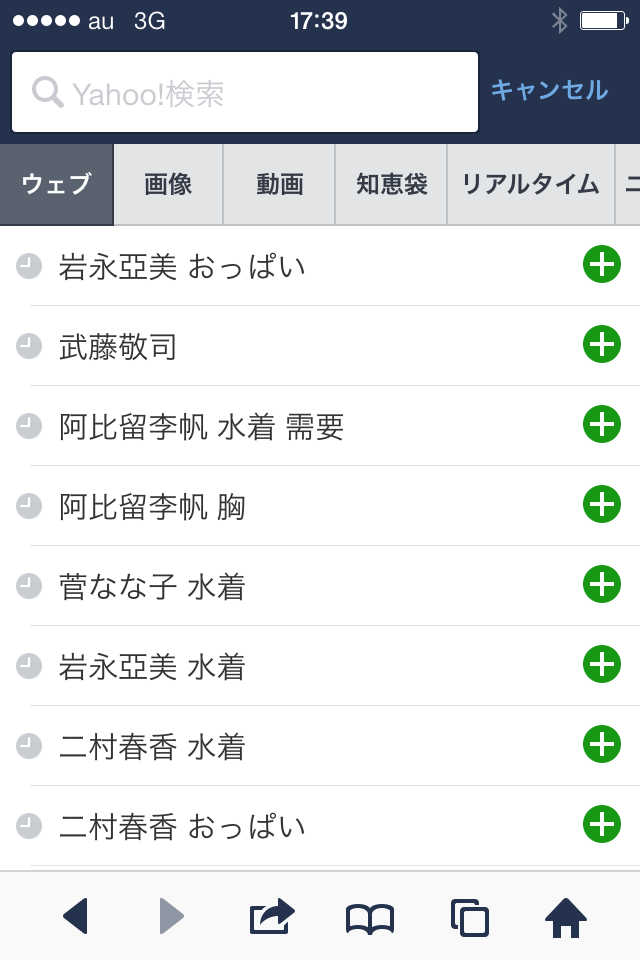Focus the Yahoo!検索 search field

(245, 93)
